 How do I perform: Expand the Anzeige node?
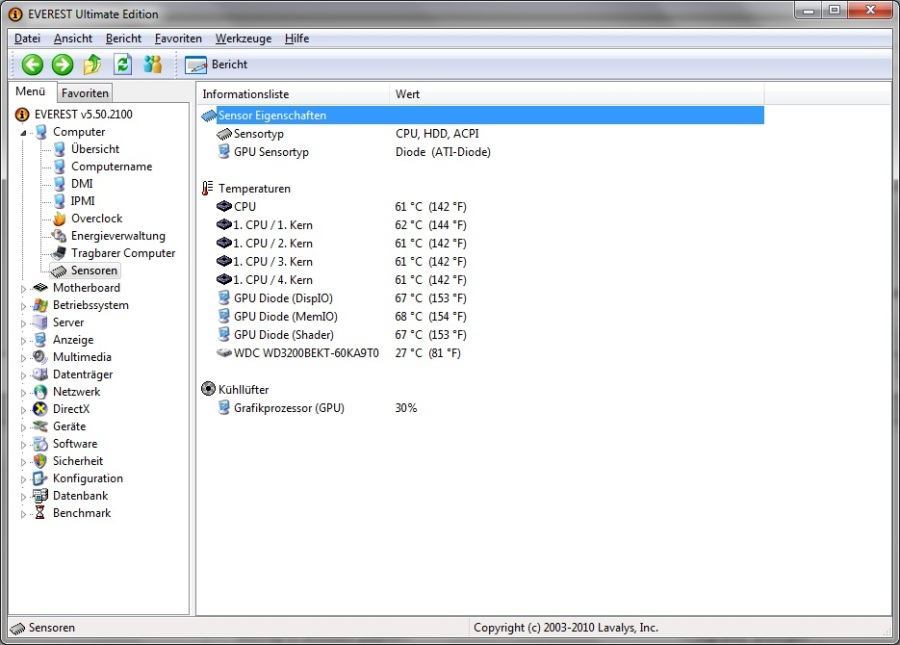pos(24,341)
